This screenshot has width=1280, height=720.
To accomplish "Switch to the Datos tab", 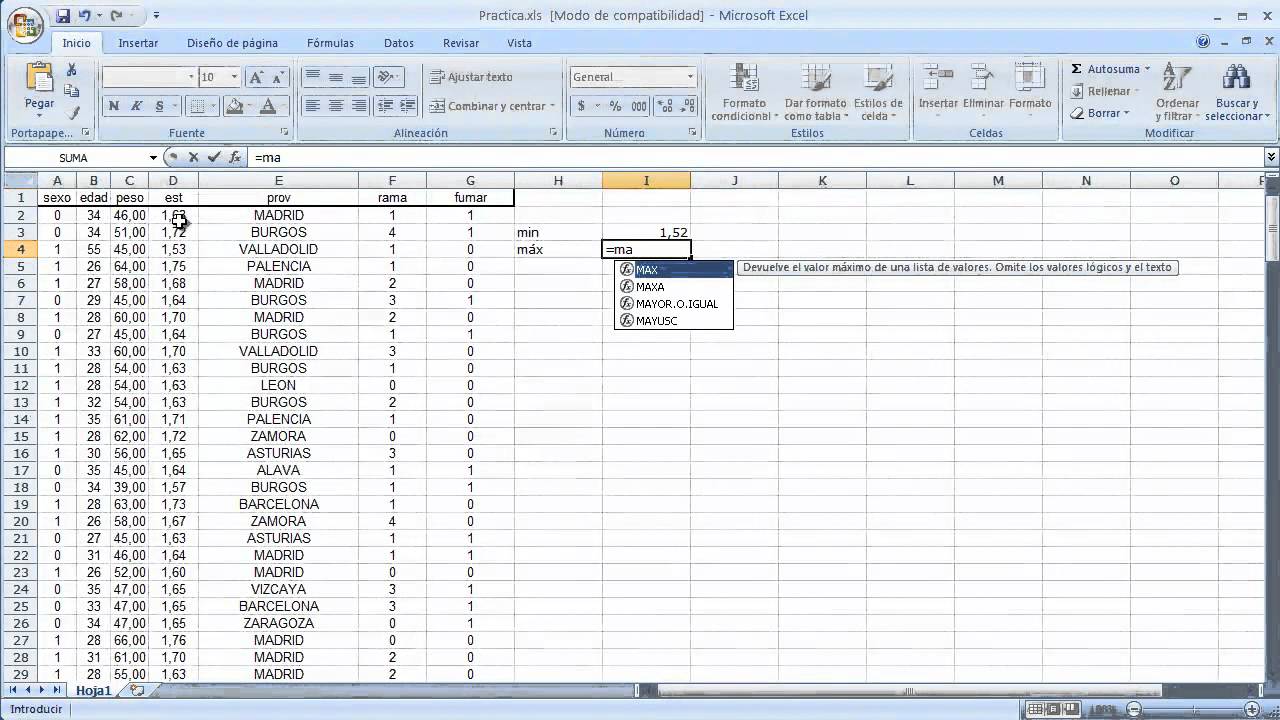I will tap(399, 43).
